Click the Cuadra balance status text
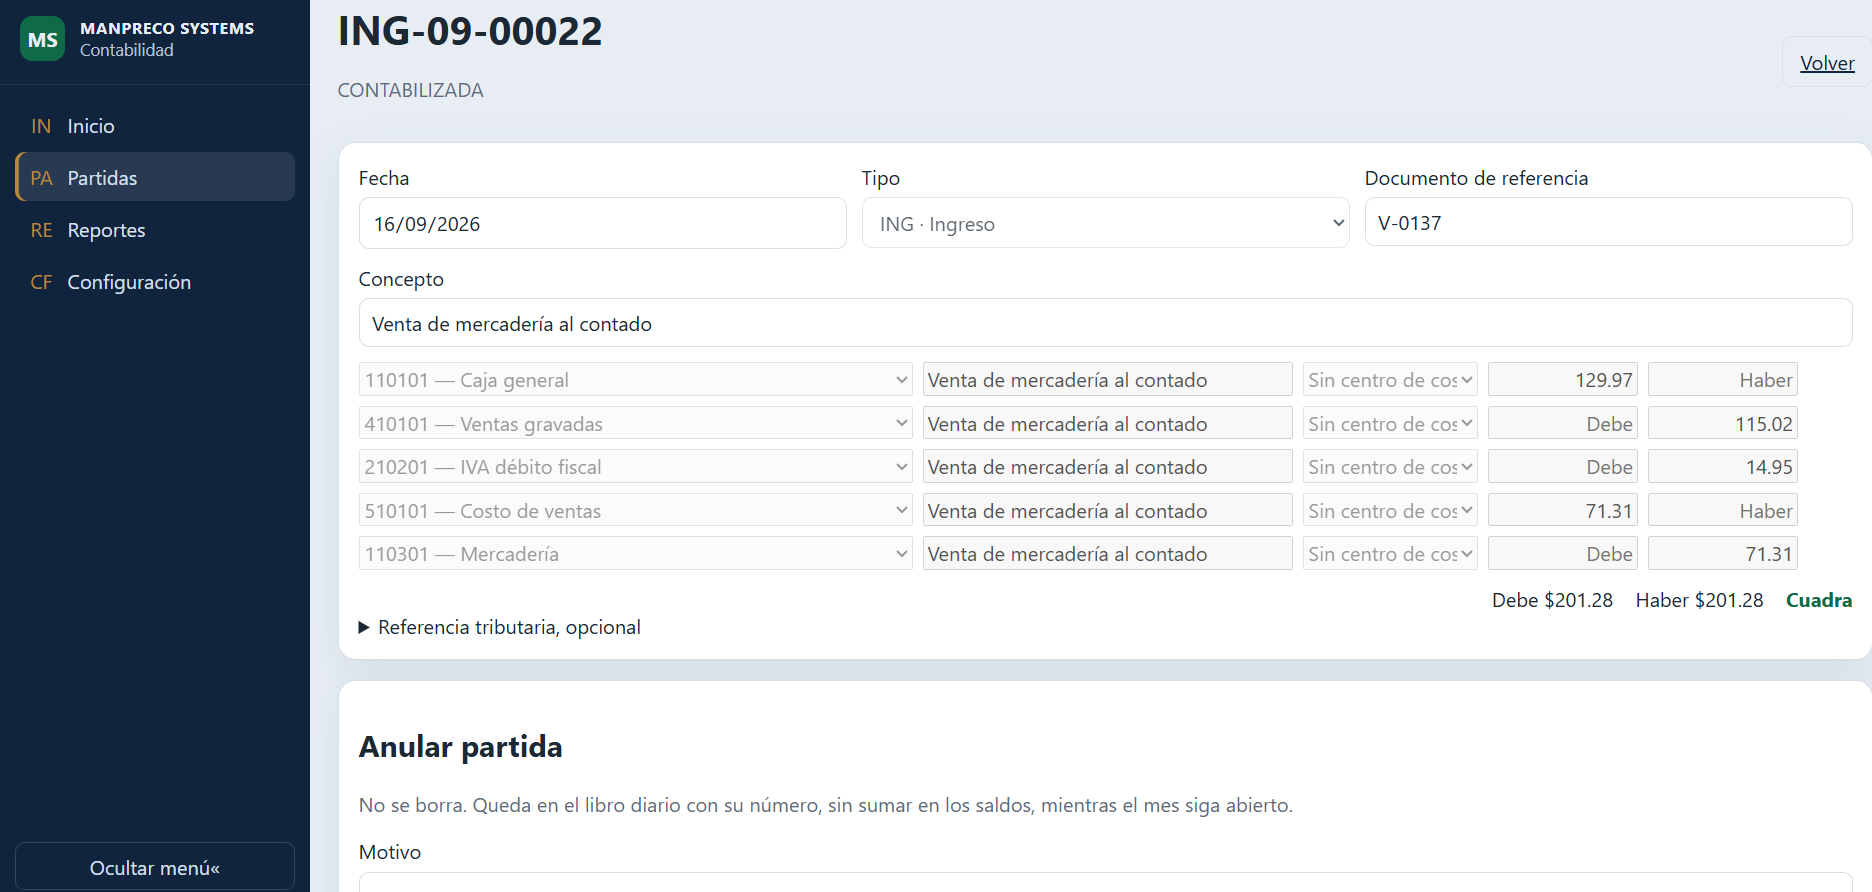 (x=1819, y=600)
